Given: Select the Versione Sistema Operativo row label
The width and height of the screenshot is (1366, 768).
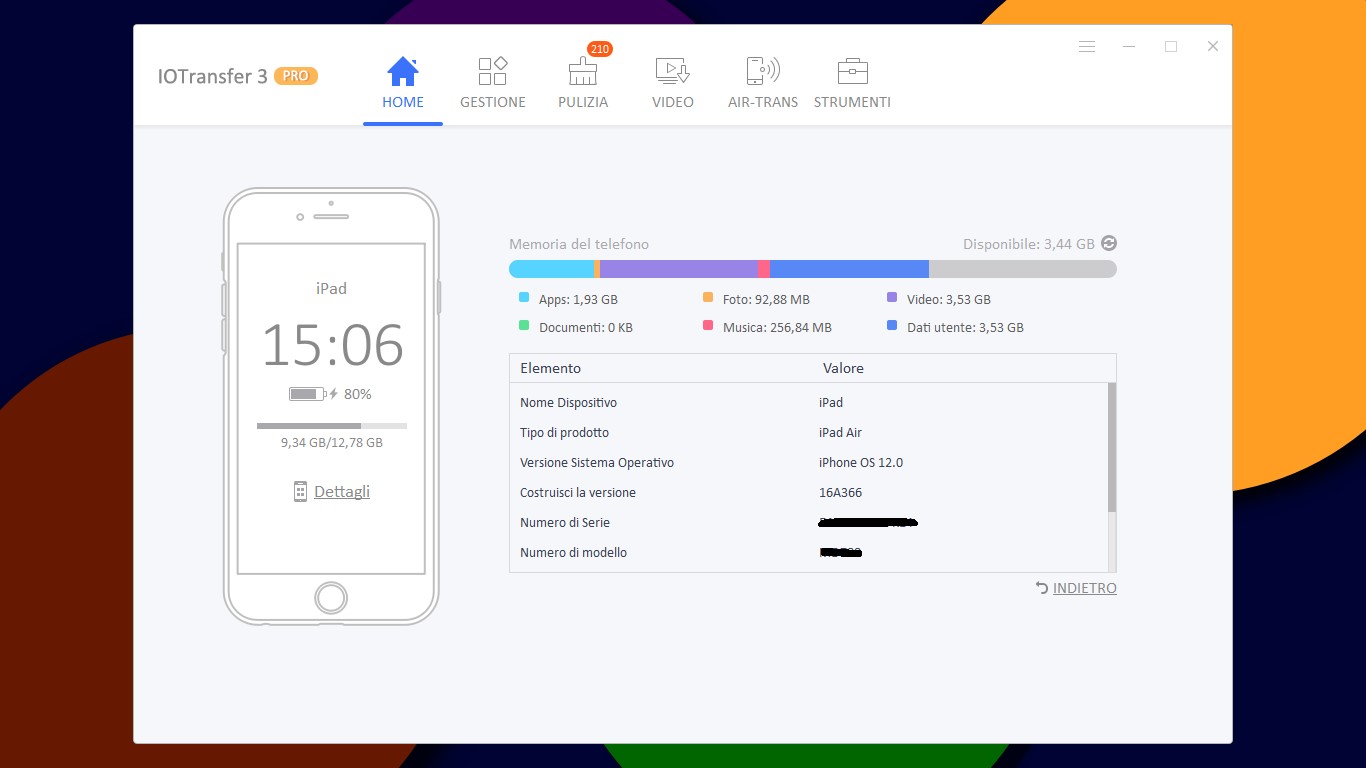Looking at the screenshot, I should 597,463.
